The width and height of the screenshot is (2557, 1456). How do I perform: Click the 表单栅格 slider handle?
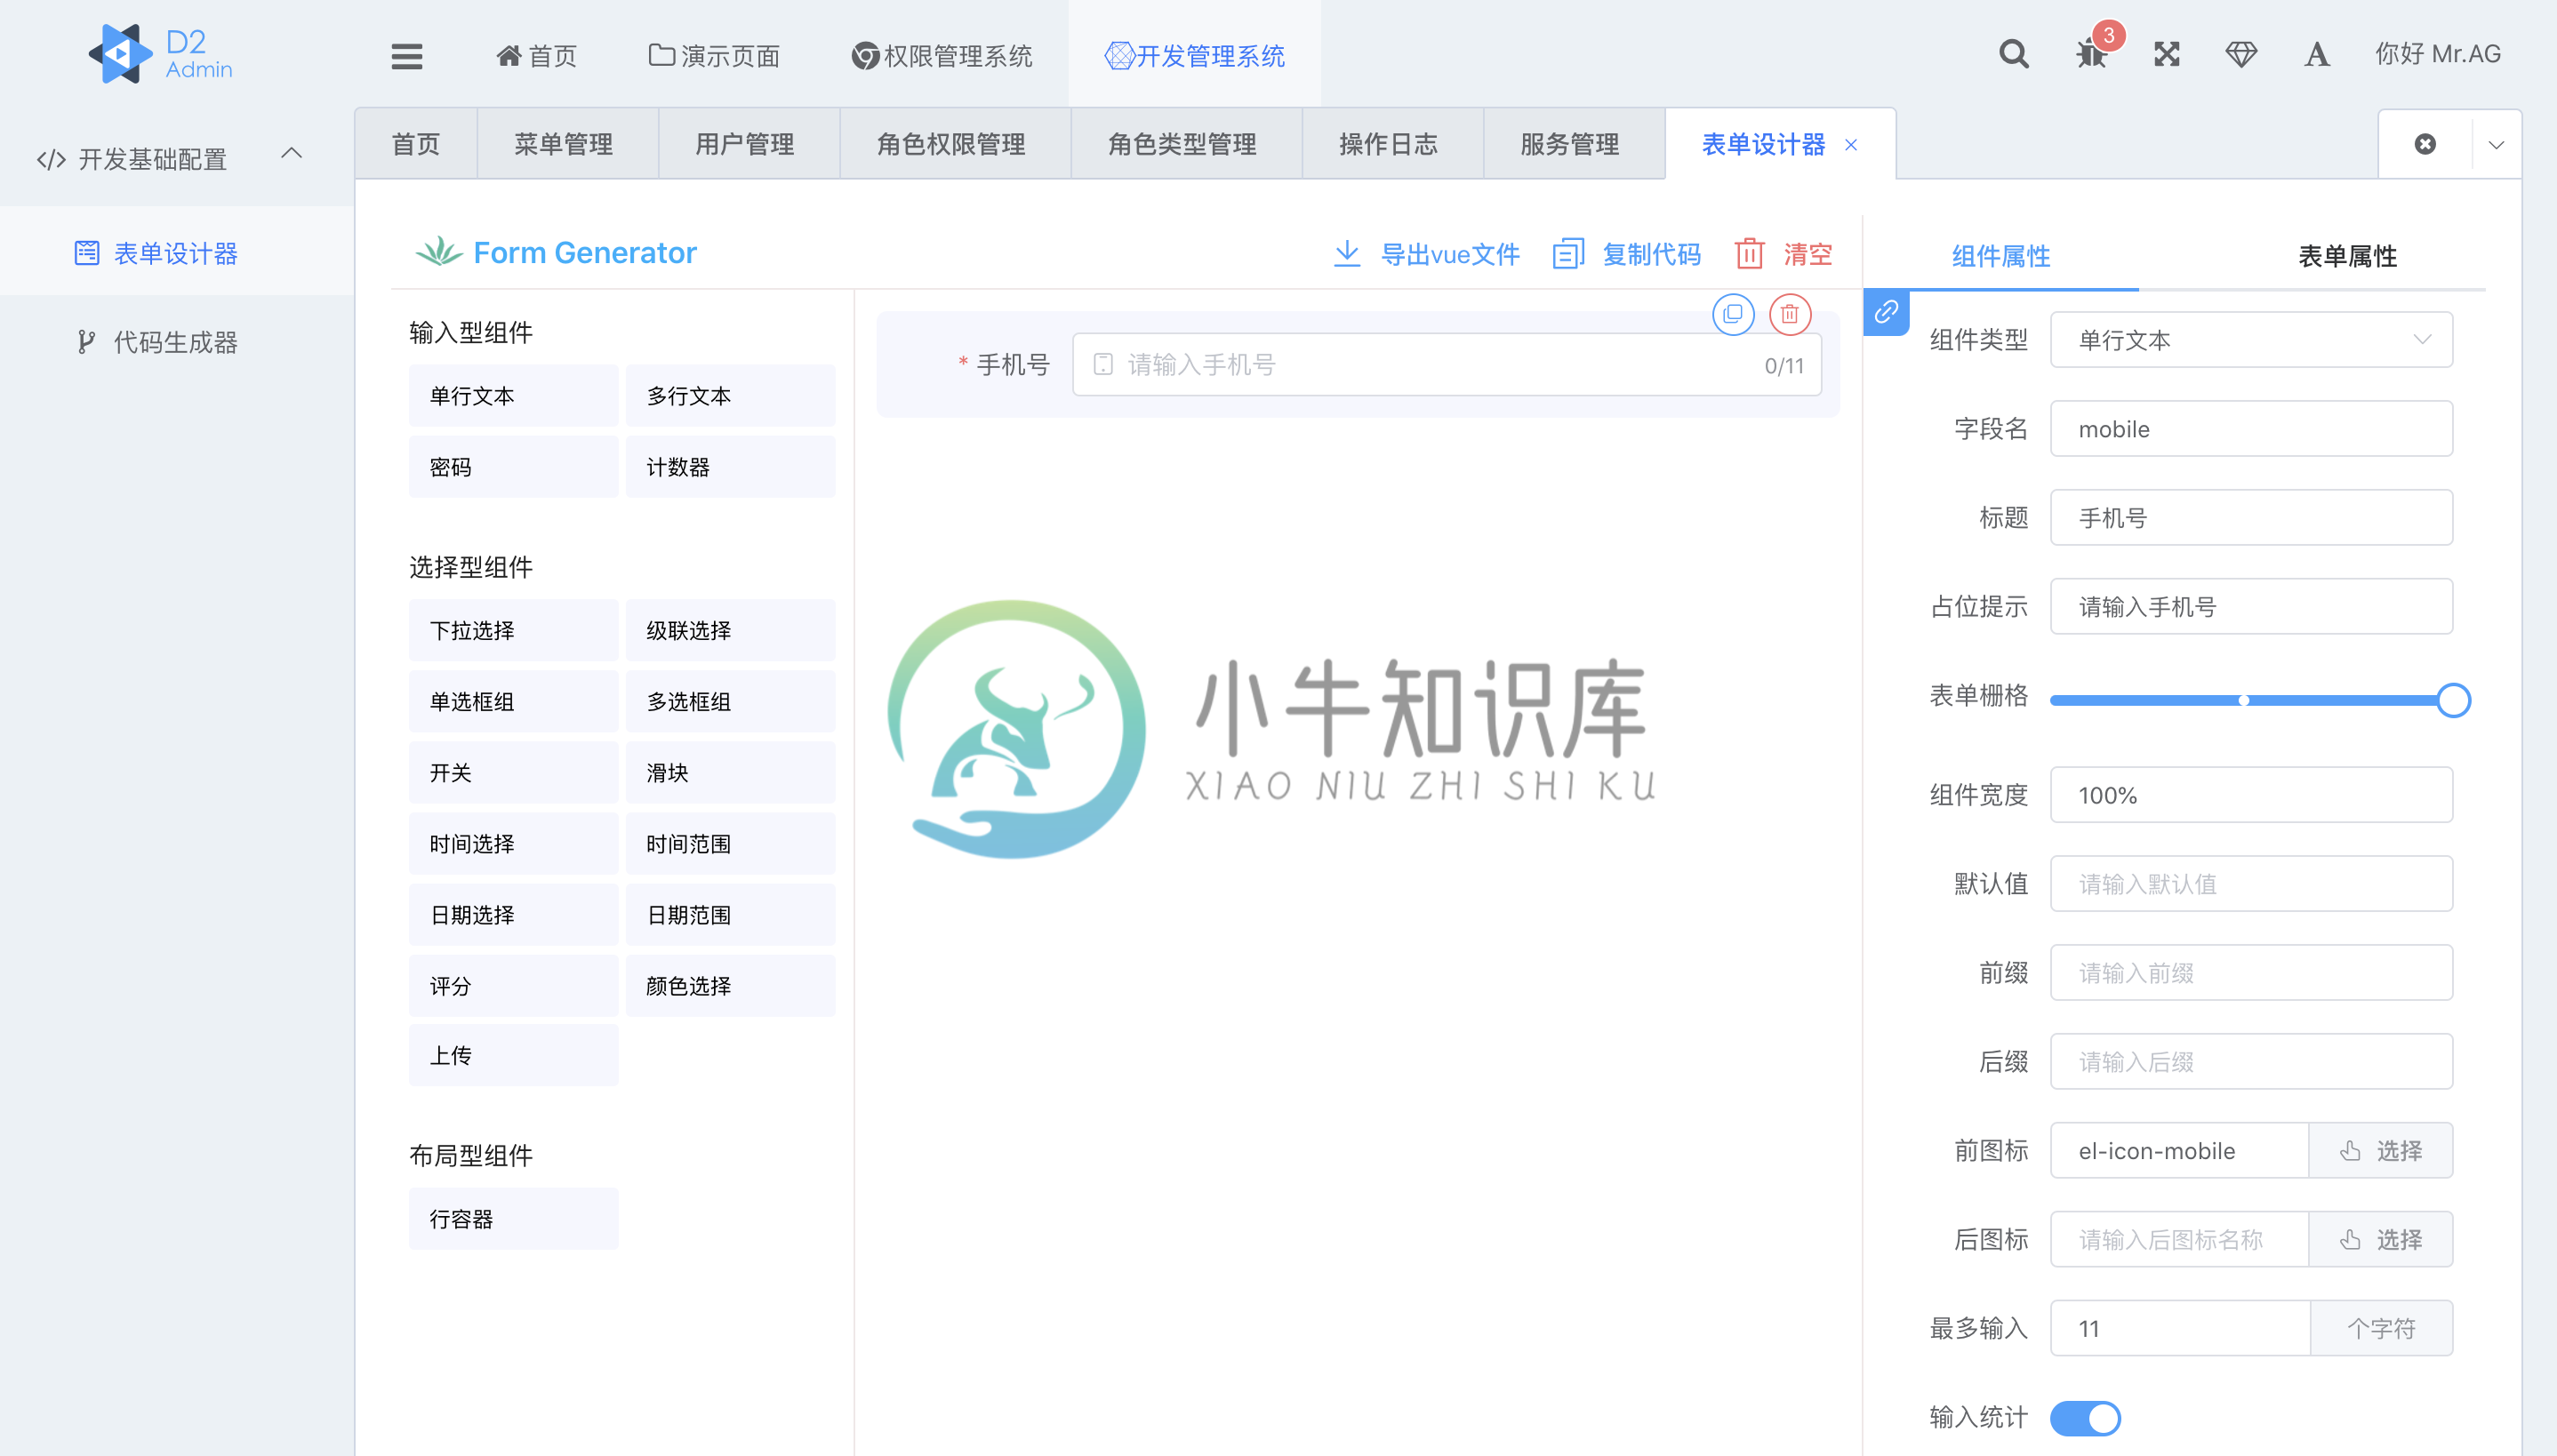(2453, 700)
